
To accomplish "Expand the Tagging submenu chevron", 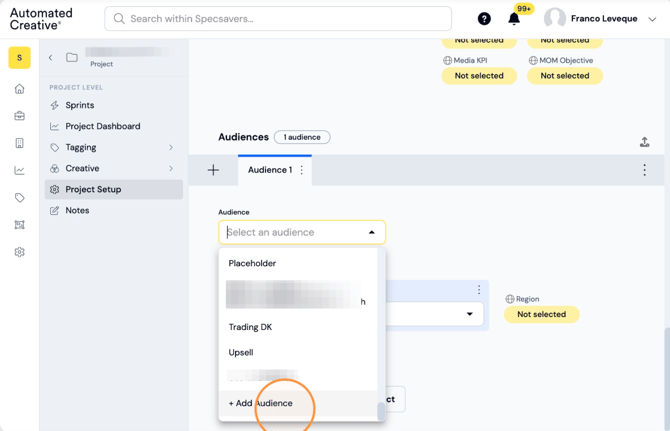I will [171, 147].
